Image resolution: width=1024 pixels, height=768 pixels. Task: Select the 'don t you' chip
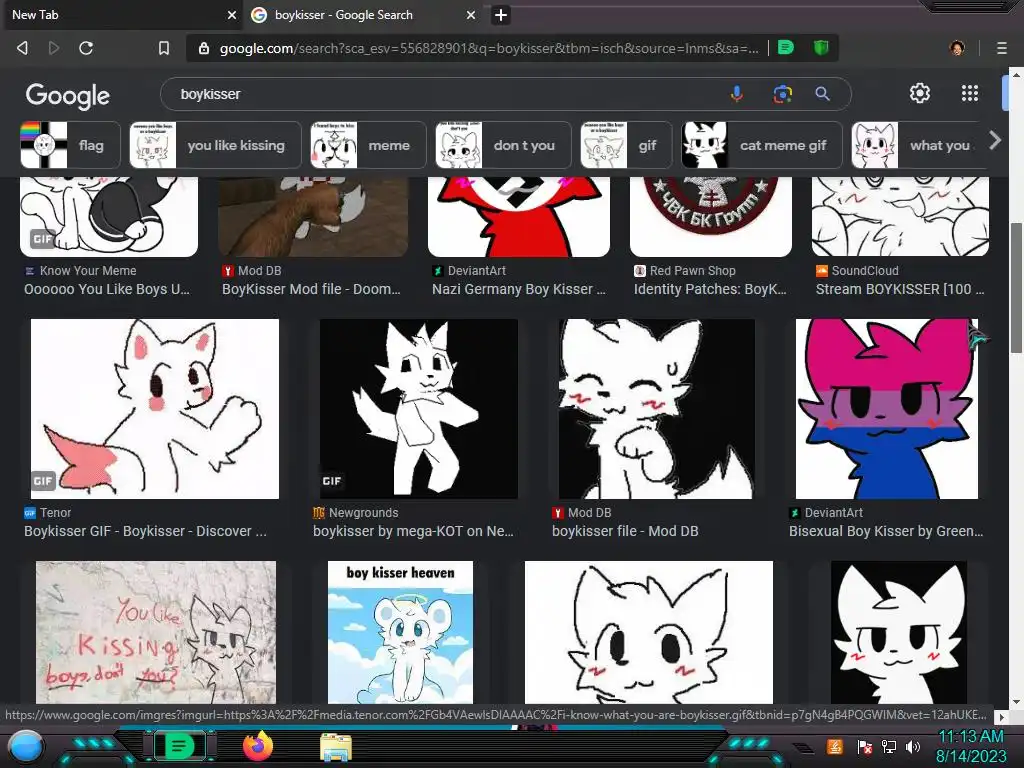coord(503,145)
